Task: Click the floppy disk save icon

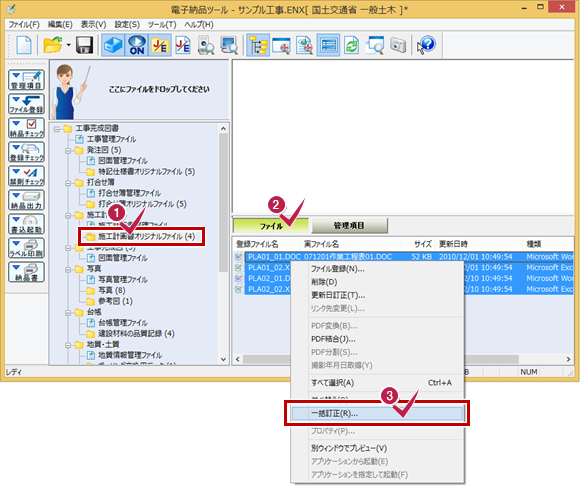Action: click(x=84, y=45)
